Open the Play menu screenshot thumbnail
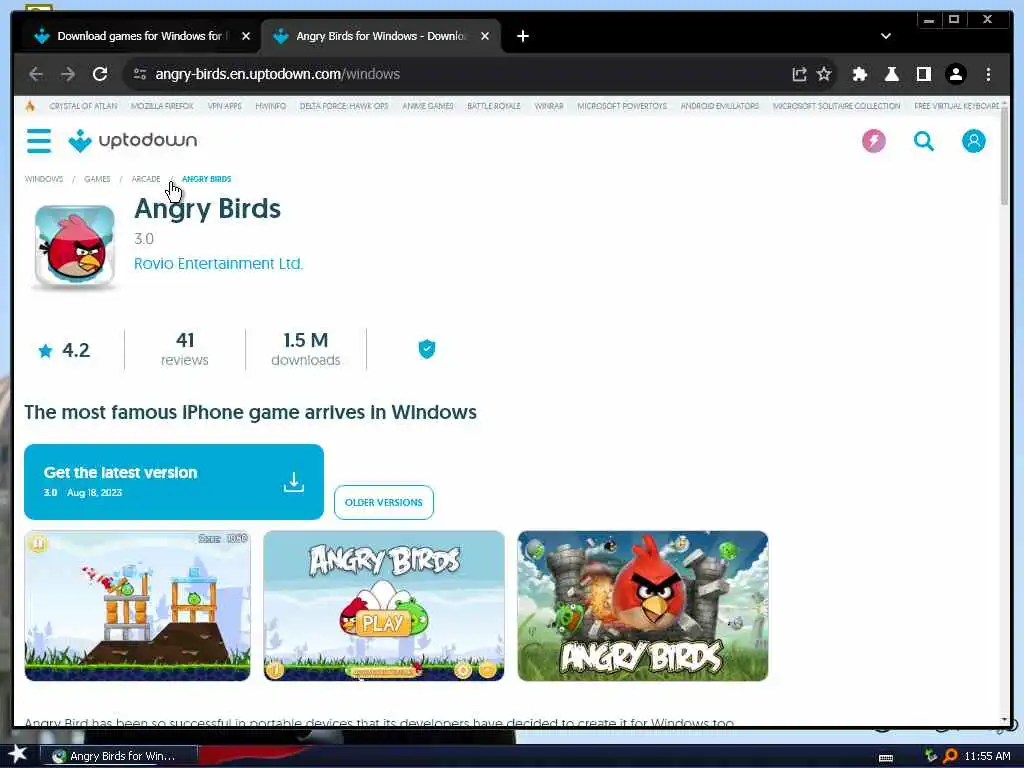 [384, 605]
